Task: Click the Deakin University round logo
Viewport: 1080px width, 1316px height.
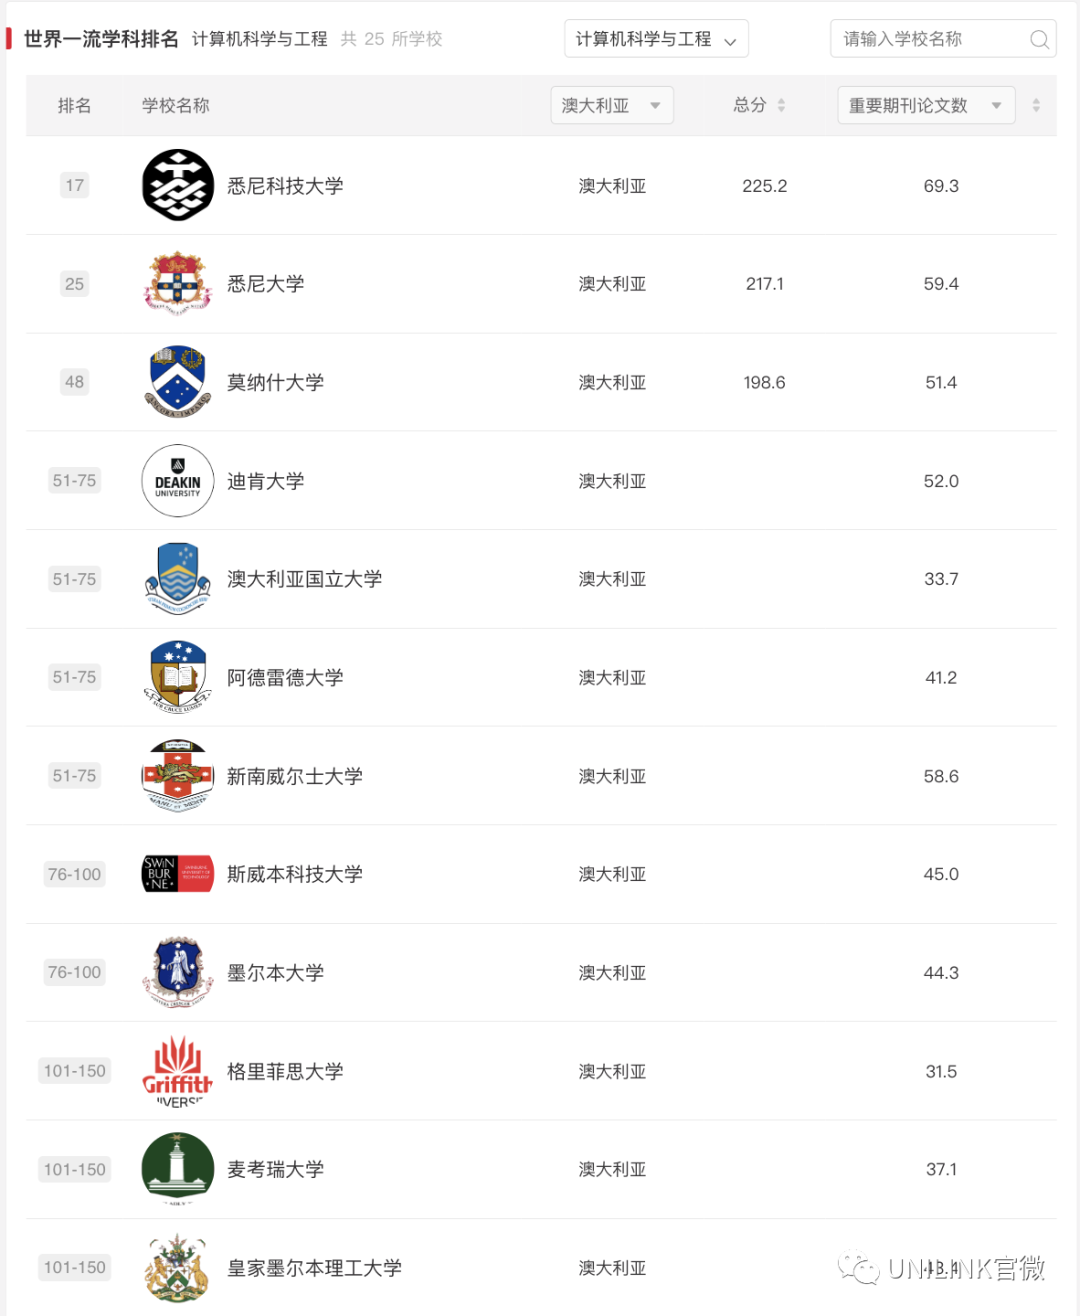Action: pos(178,480)
